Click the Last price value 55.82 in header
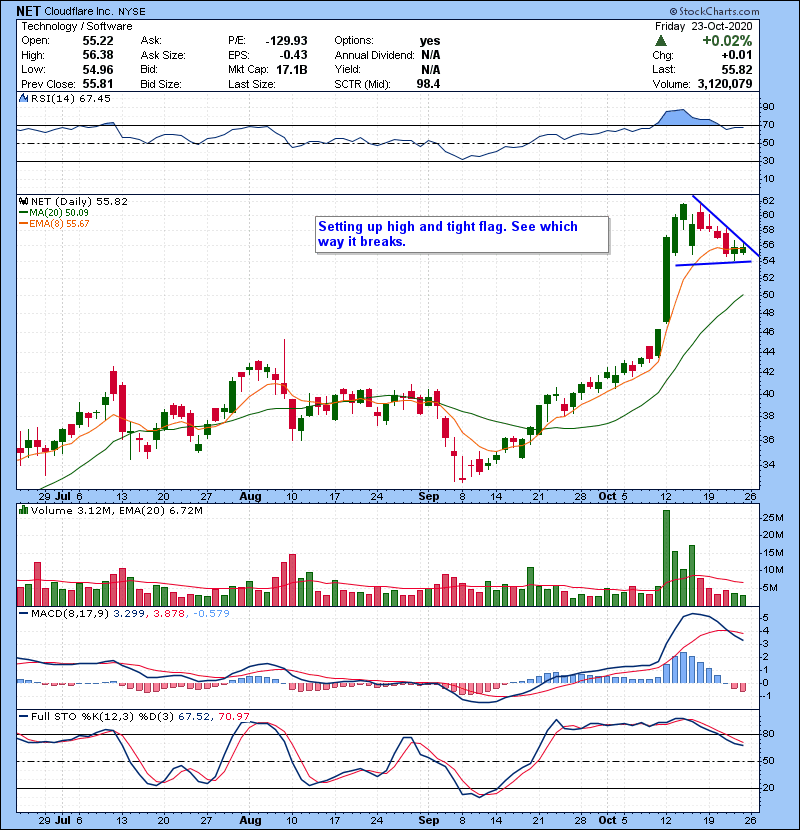The image size is (800, 830). (x=736, y=69)
